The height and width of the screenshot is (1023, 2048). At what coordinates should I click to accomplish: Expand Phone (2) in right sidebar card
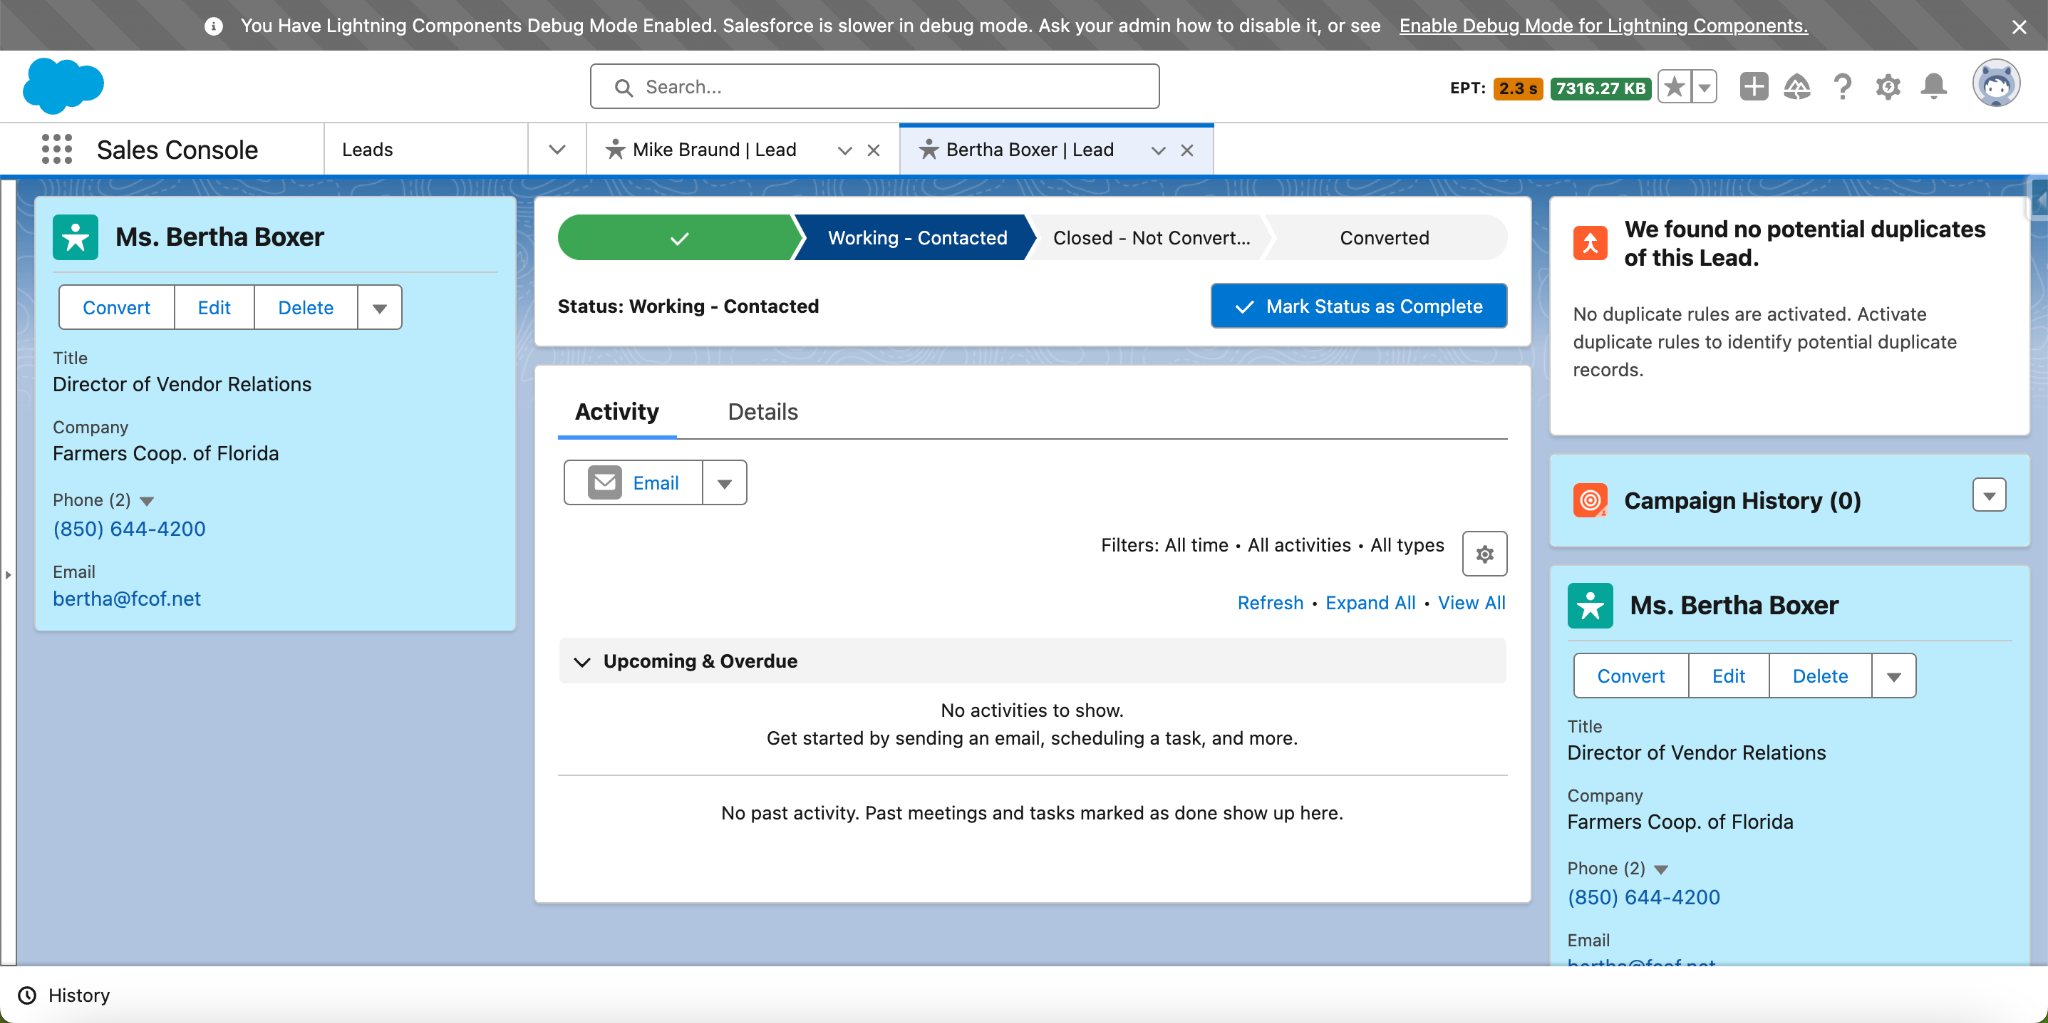pyautogui.click(x=1661, y=869)
